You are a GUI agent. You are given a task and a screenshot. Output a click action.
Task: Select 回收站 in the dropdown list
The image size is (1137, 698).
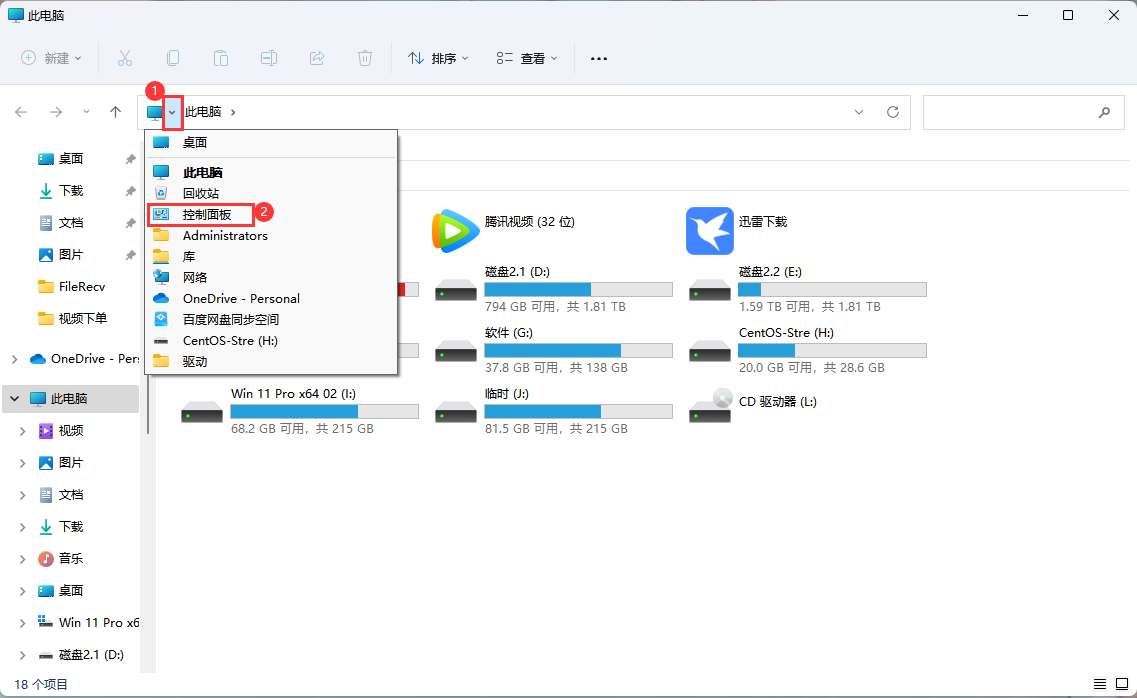(x=271, y=194)
